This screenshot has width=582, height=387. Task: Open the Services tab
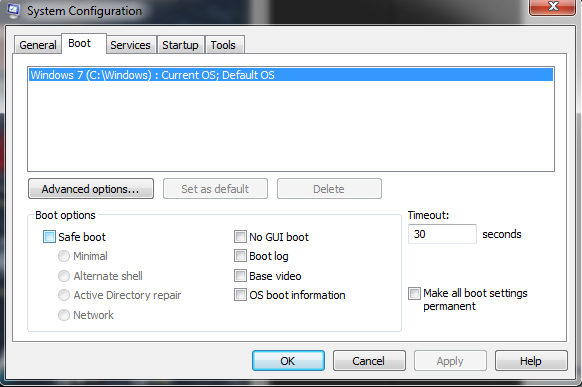click(x=130, y=45)
